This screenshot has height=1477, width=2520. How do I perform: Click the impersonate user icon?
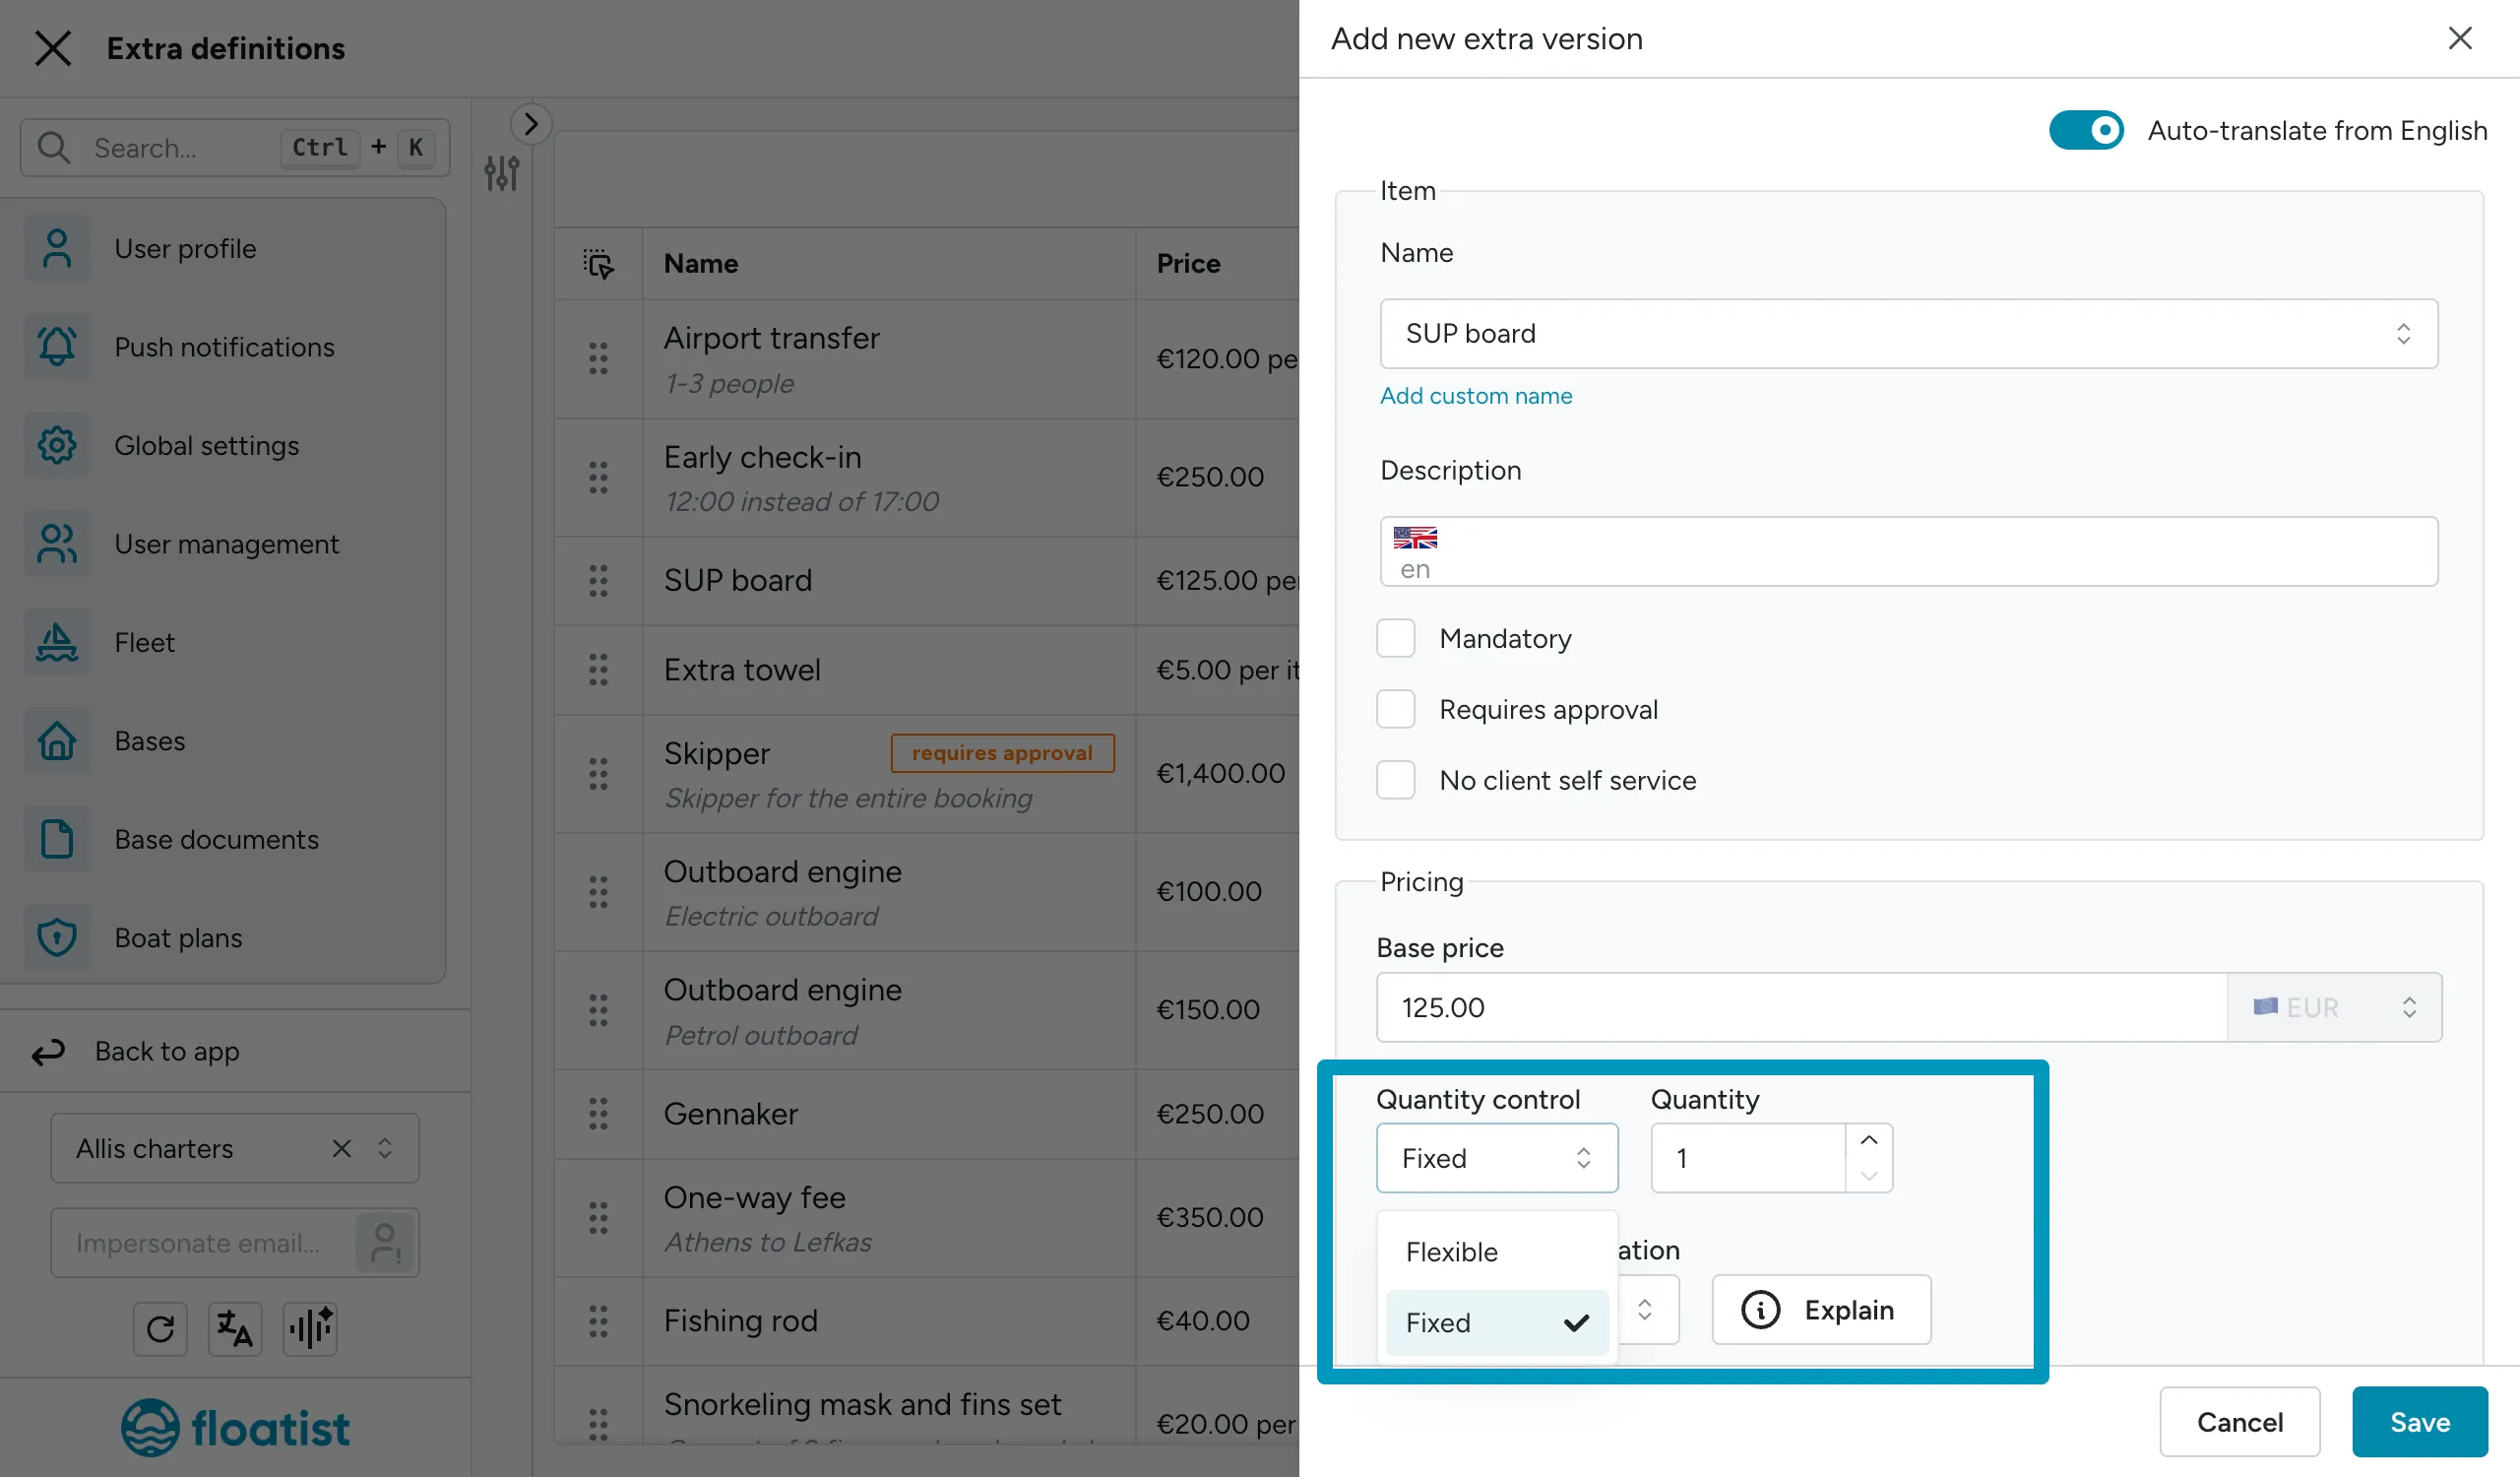tap(385, 1243)
